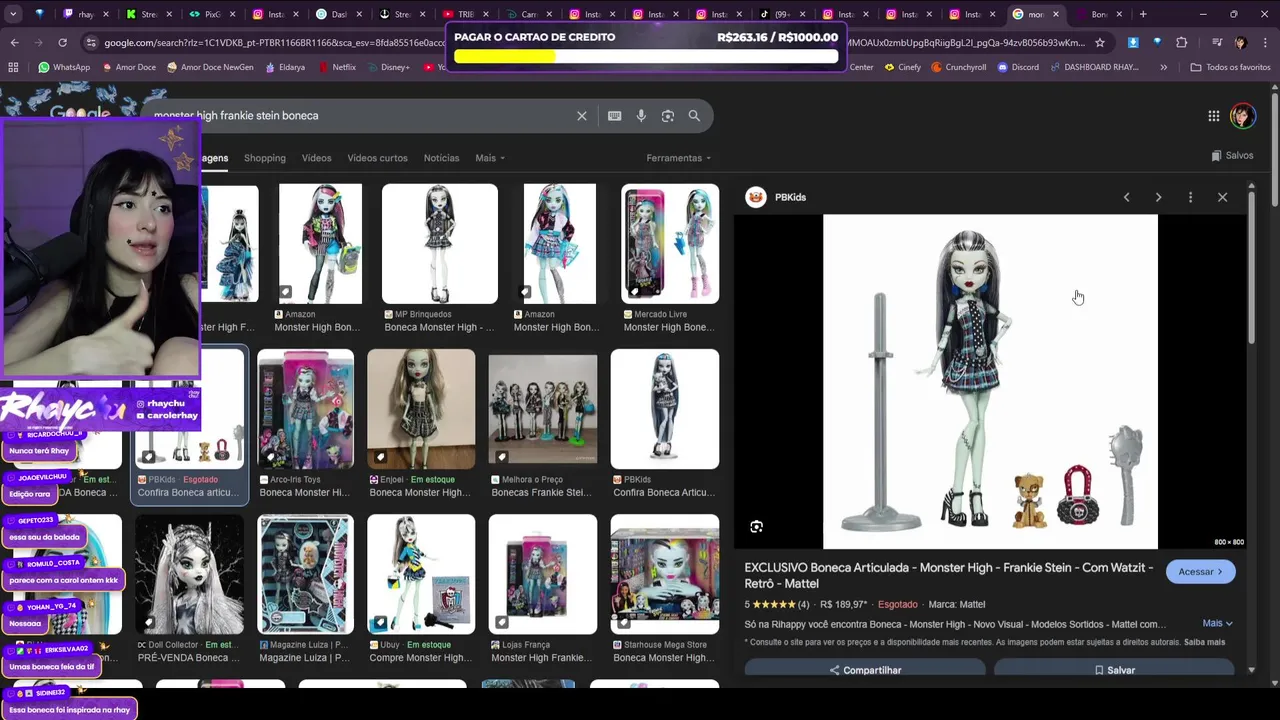1280x720 pixels.
Task: Open Amor Doce NewGen bookmark
Action: click(210, 67)
